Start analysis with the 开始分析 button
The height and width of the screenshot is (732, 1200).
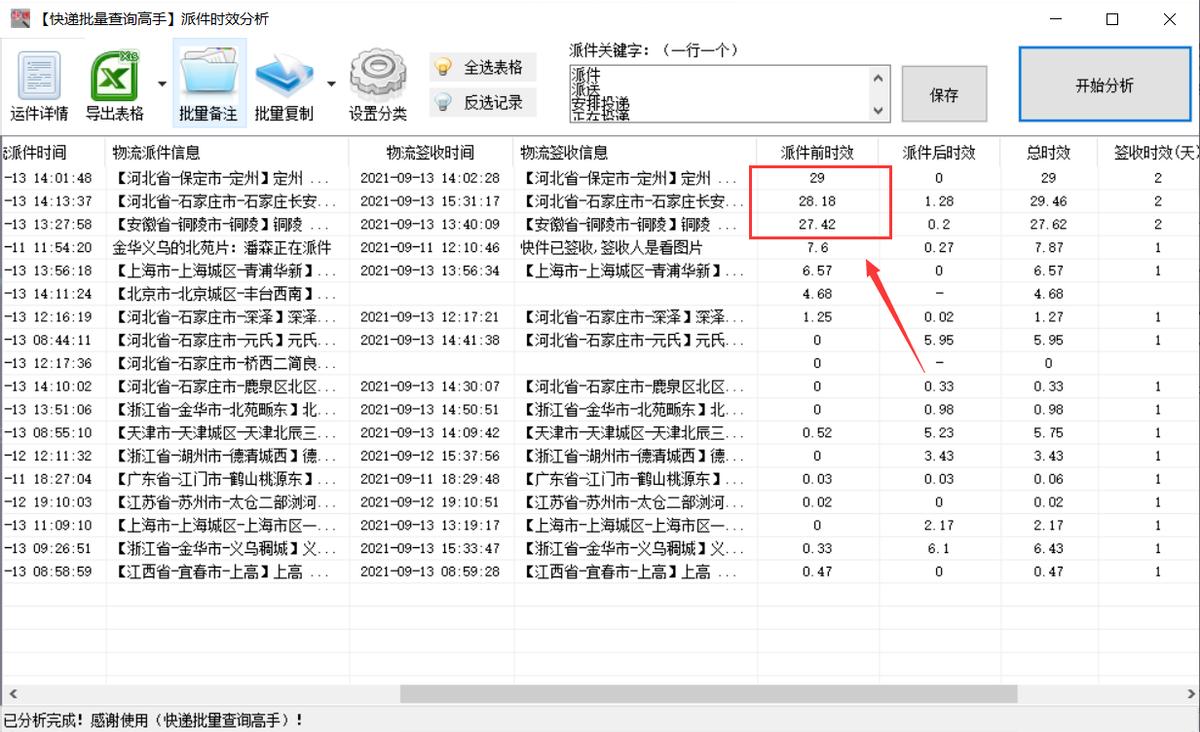(1104, 84)
